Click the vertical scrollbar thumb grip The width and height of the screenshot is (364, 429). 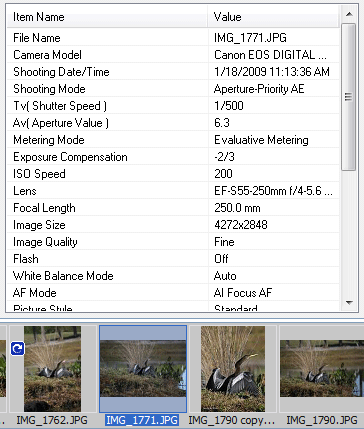(x=348, y=97)
